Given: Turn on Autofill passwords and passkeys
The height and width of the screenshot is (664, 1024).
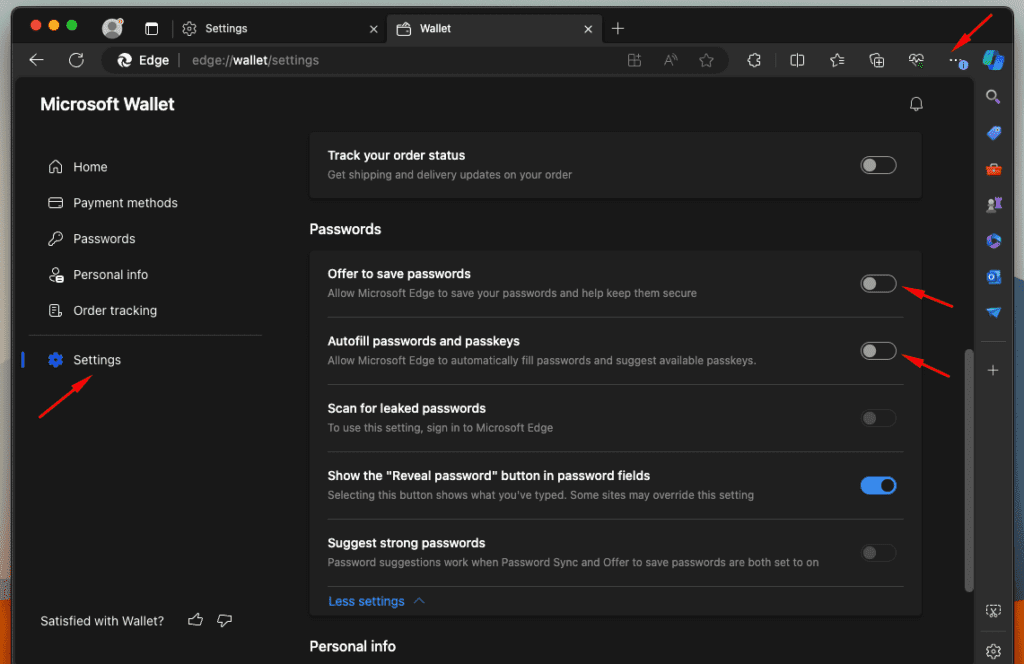Looking at the screenshot, I should tap(878, 351).
